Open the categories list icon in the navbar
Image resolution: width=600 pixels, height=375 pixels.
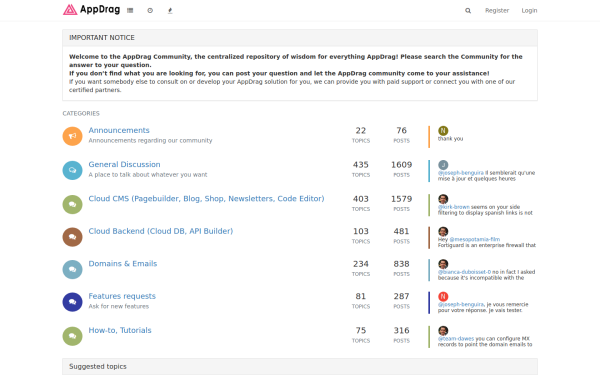(x=130, y=10)
